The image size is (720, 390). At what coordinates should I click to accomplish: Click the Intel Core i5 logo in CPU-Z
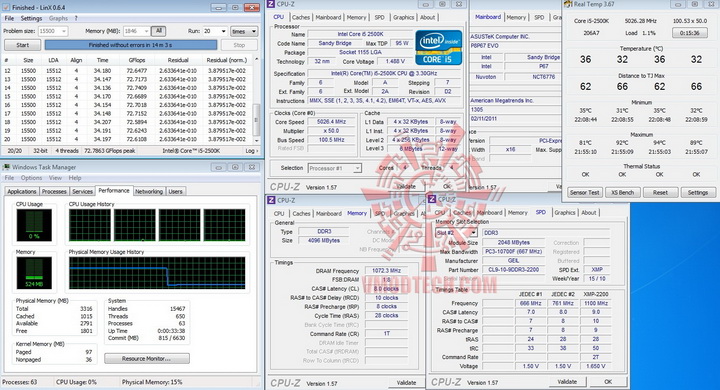pyautogui.click(x=438, y=47)
